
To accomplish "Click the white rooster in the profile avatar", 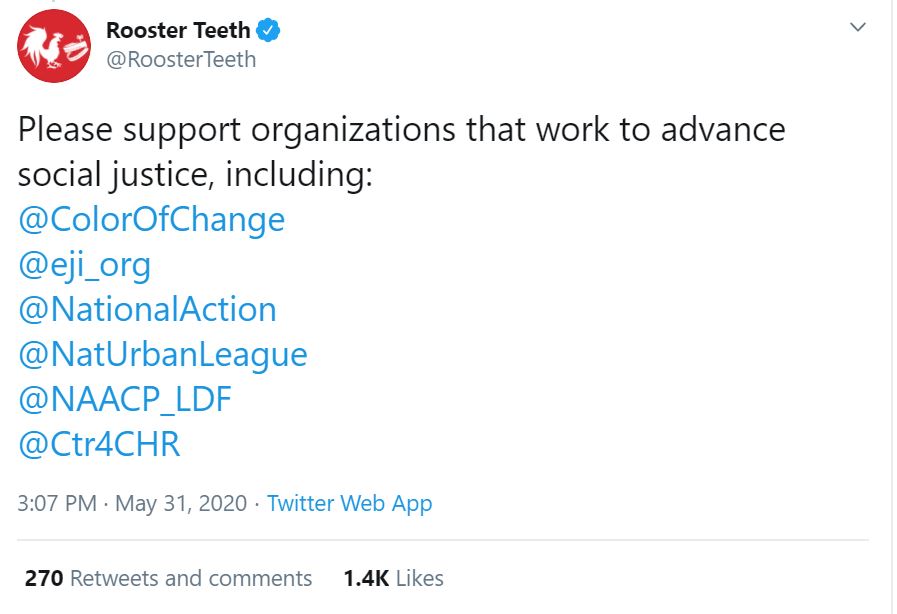I will 43,43.
